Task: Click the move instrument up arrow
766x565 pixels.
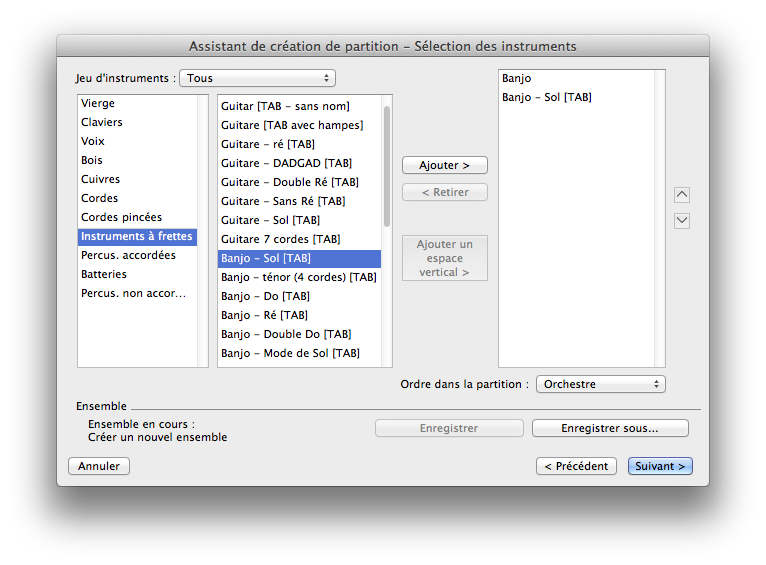Action: click(682, 195)
